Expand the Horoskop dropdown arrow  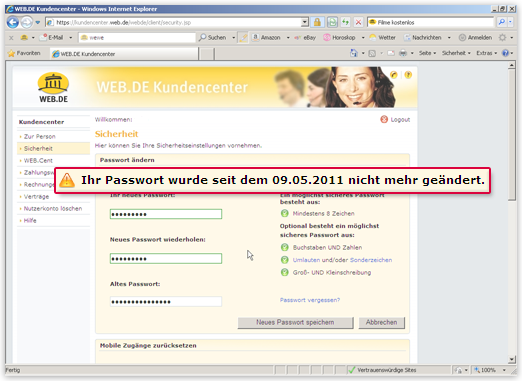pyautogui.click(x=363, y=38)
